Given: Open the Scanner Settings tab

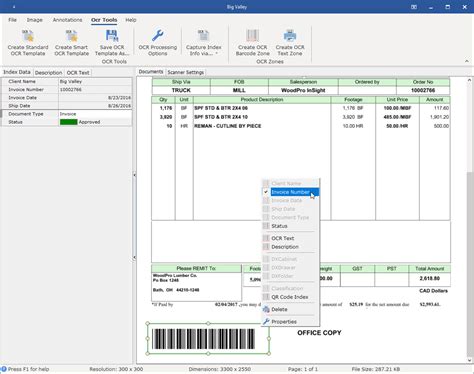Looking at the screenshot, I should tap(186, 72).
